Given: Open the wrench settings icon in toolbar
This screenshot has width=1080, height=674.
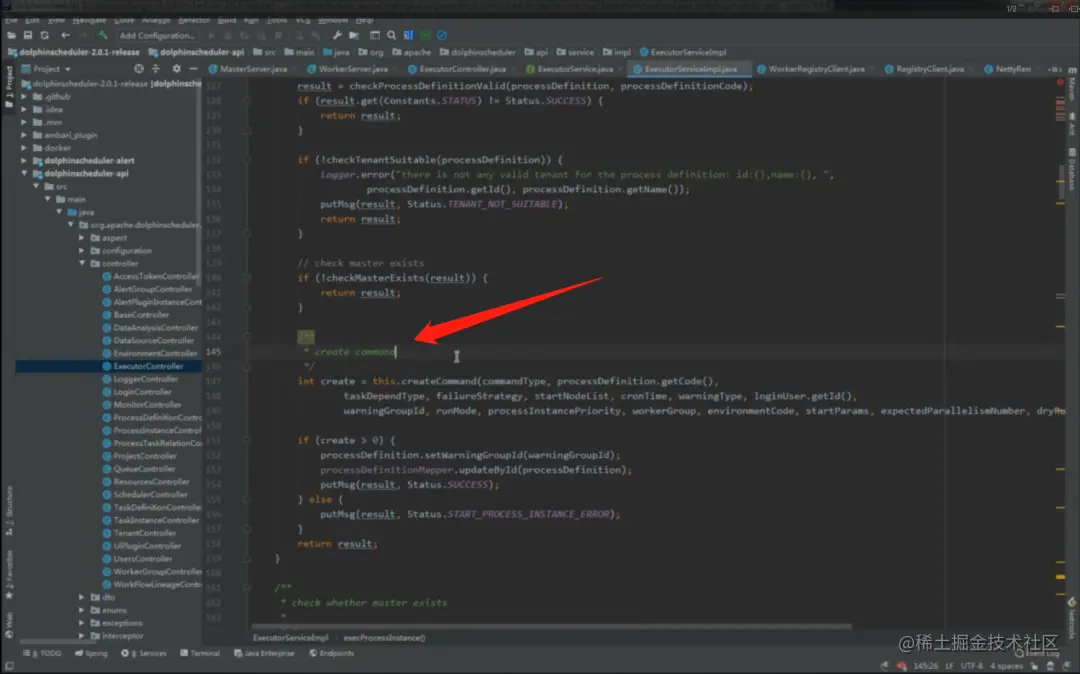Looking at the screenshot, I should 337,35.
